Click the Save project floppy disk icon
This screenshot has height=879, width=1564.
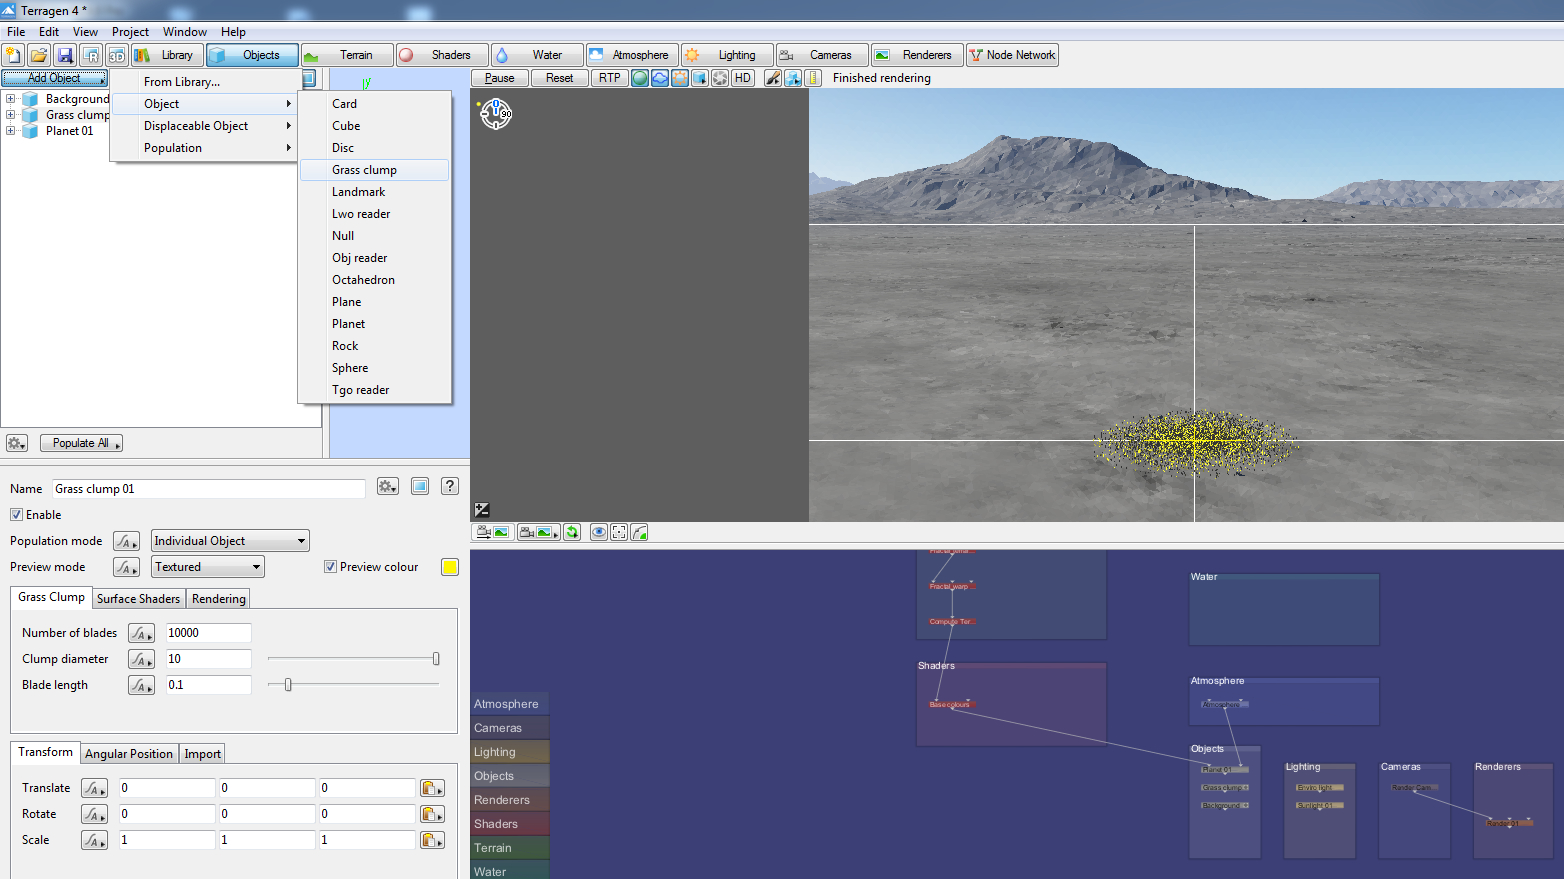(x=65, y=55)
